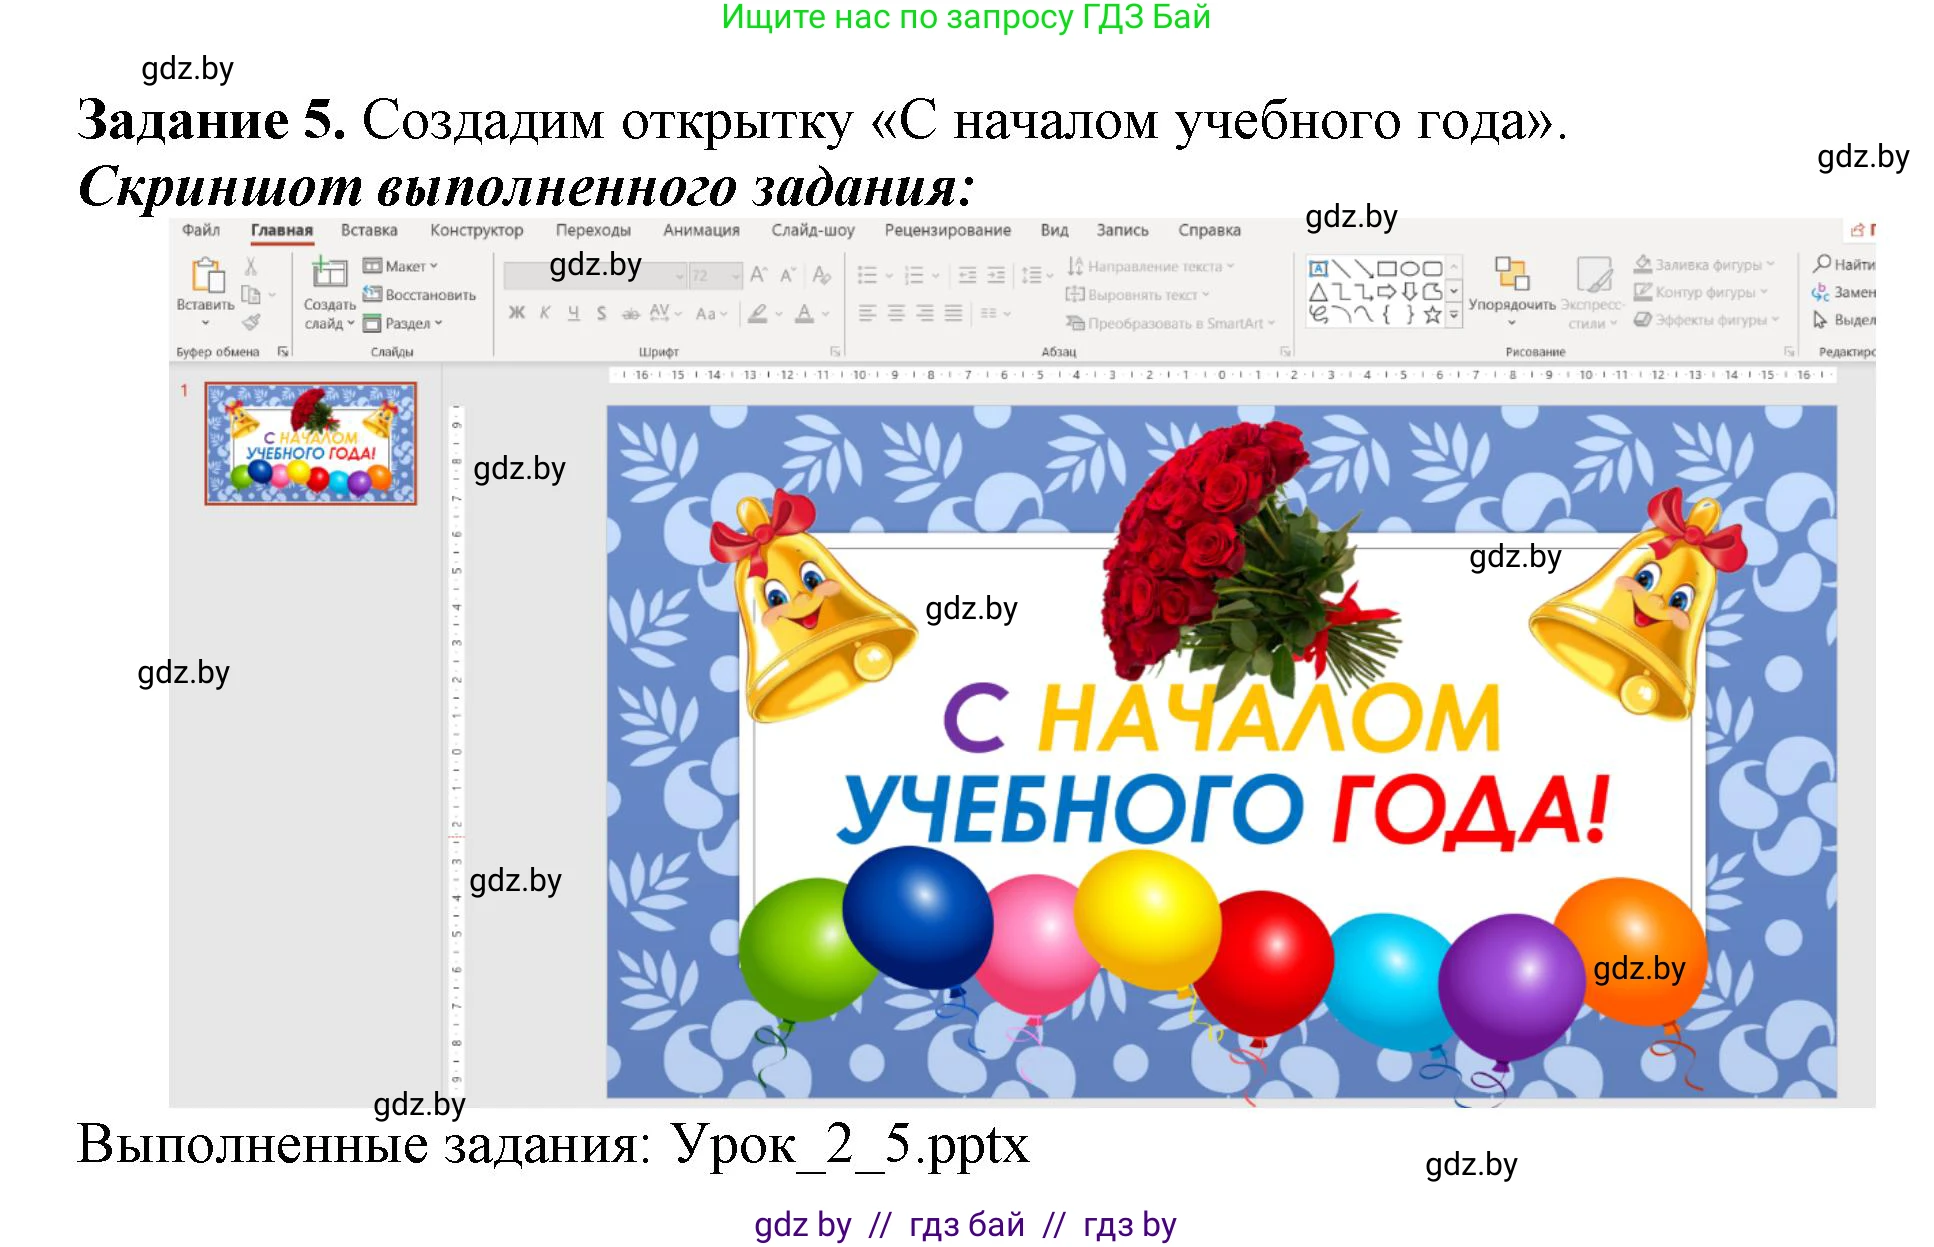Click Вставить paste icon
This screenshot has height=1247, width=1934.
(207, 275)
